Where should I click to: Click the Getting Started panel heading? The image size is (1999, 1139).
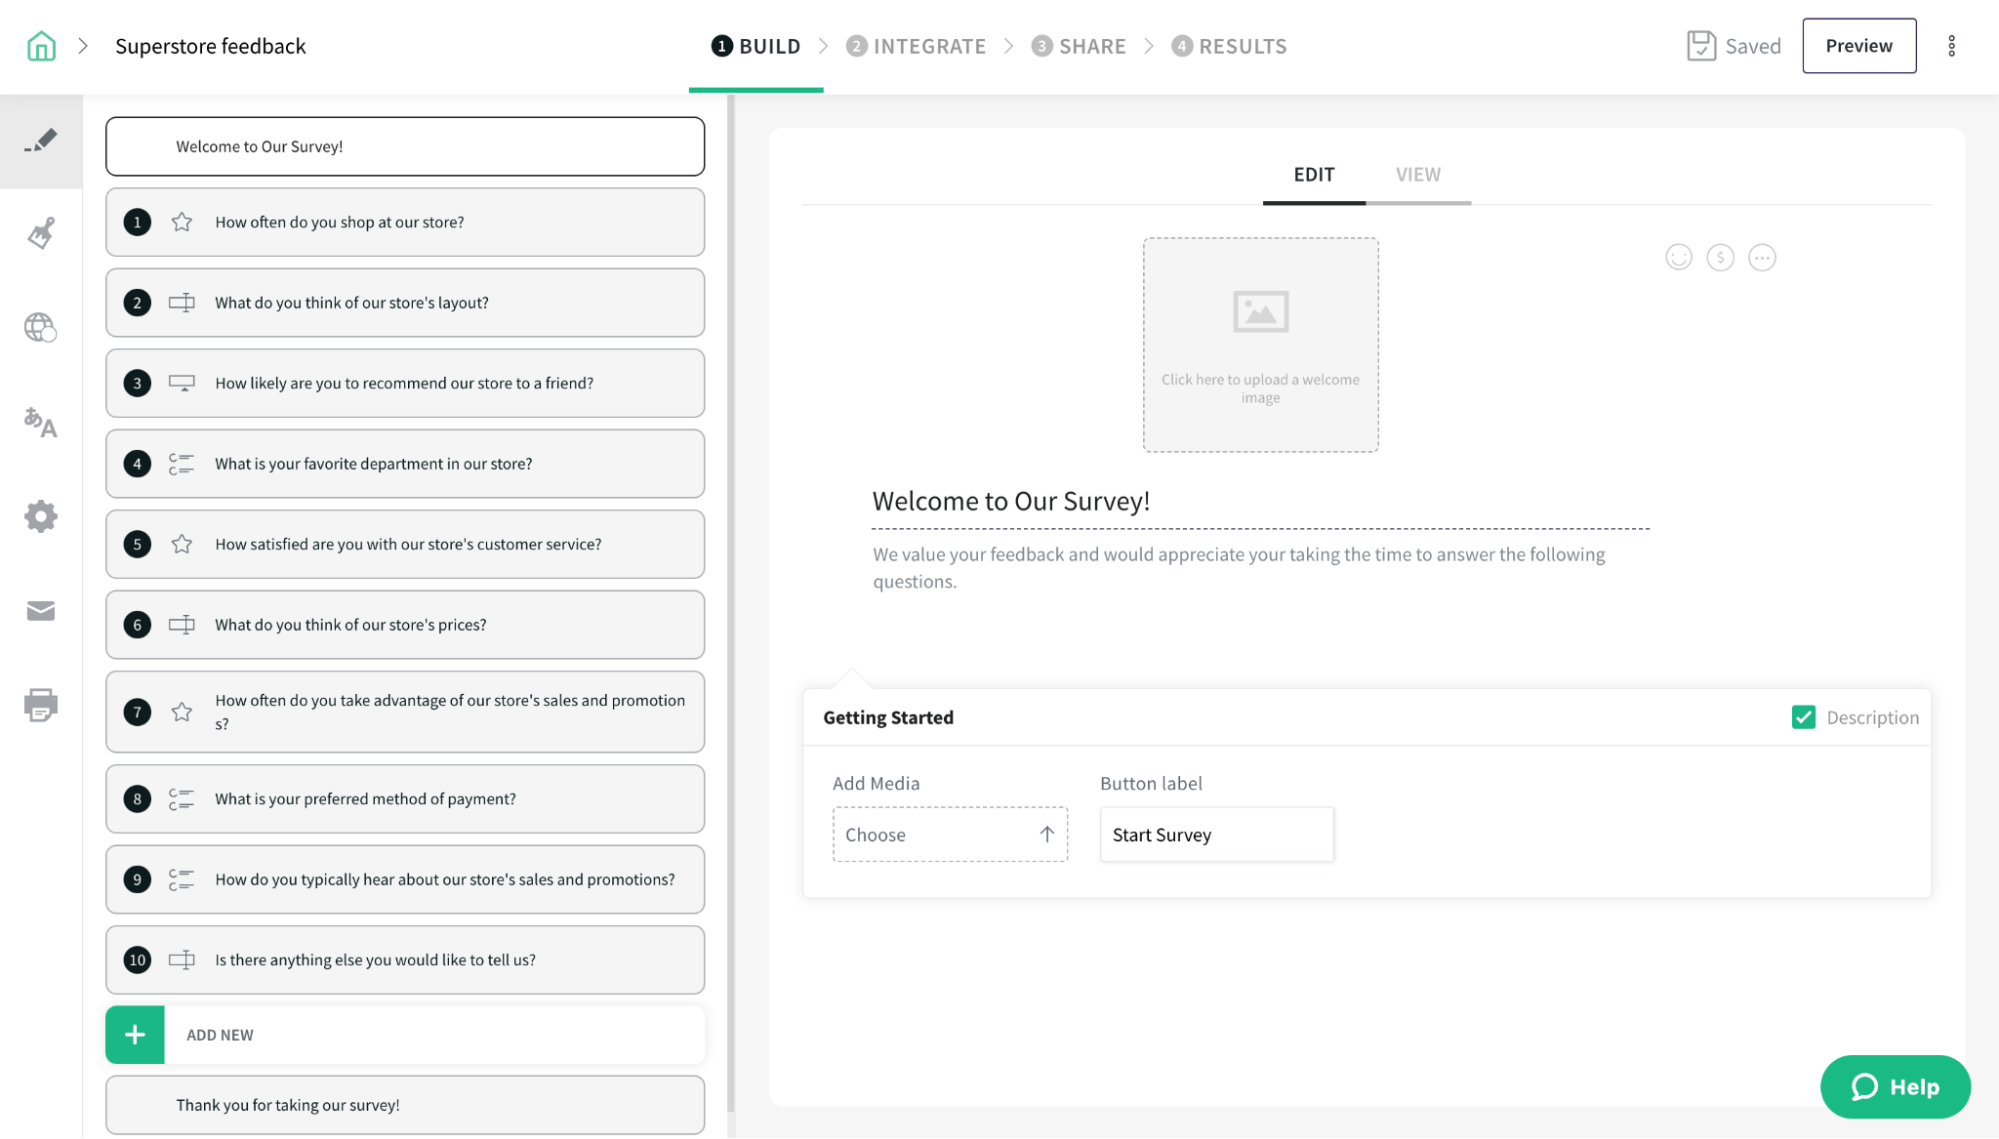888,717
